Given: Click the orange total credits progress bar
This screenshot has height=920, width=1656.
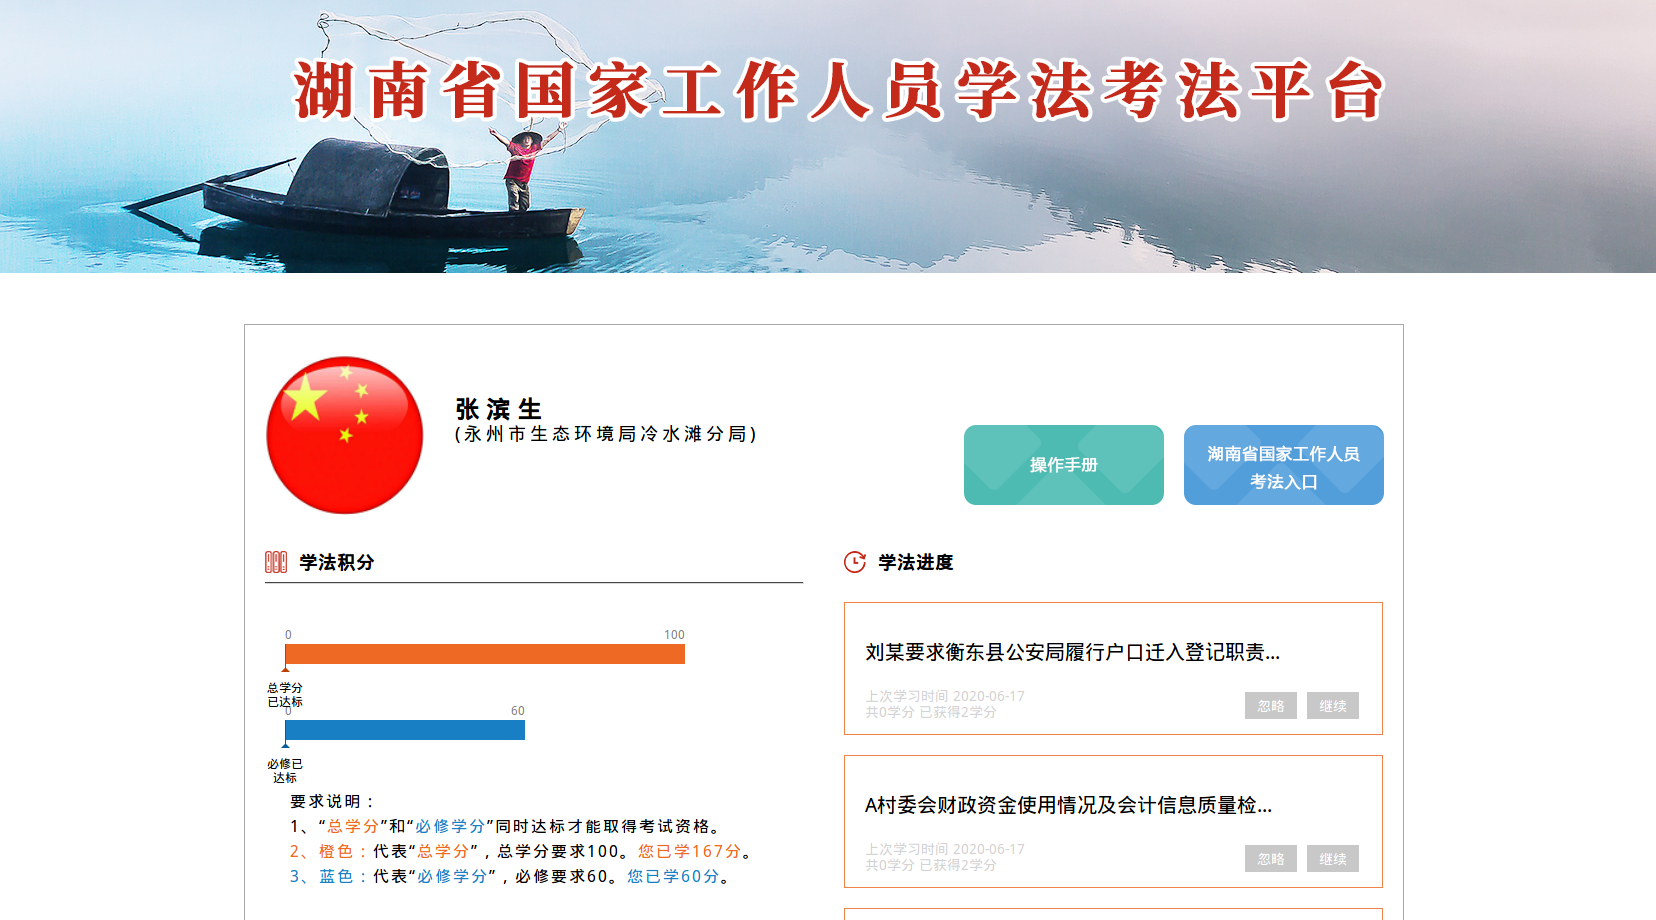Looking at the screenshot, I should (x=485, y=654).
